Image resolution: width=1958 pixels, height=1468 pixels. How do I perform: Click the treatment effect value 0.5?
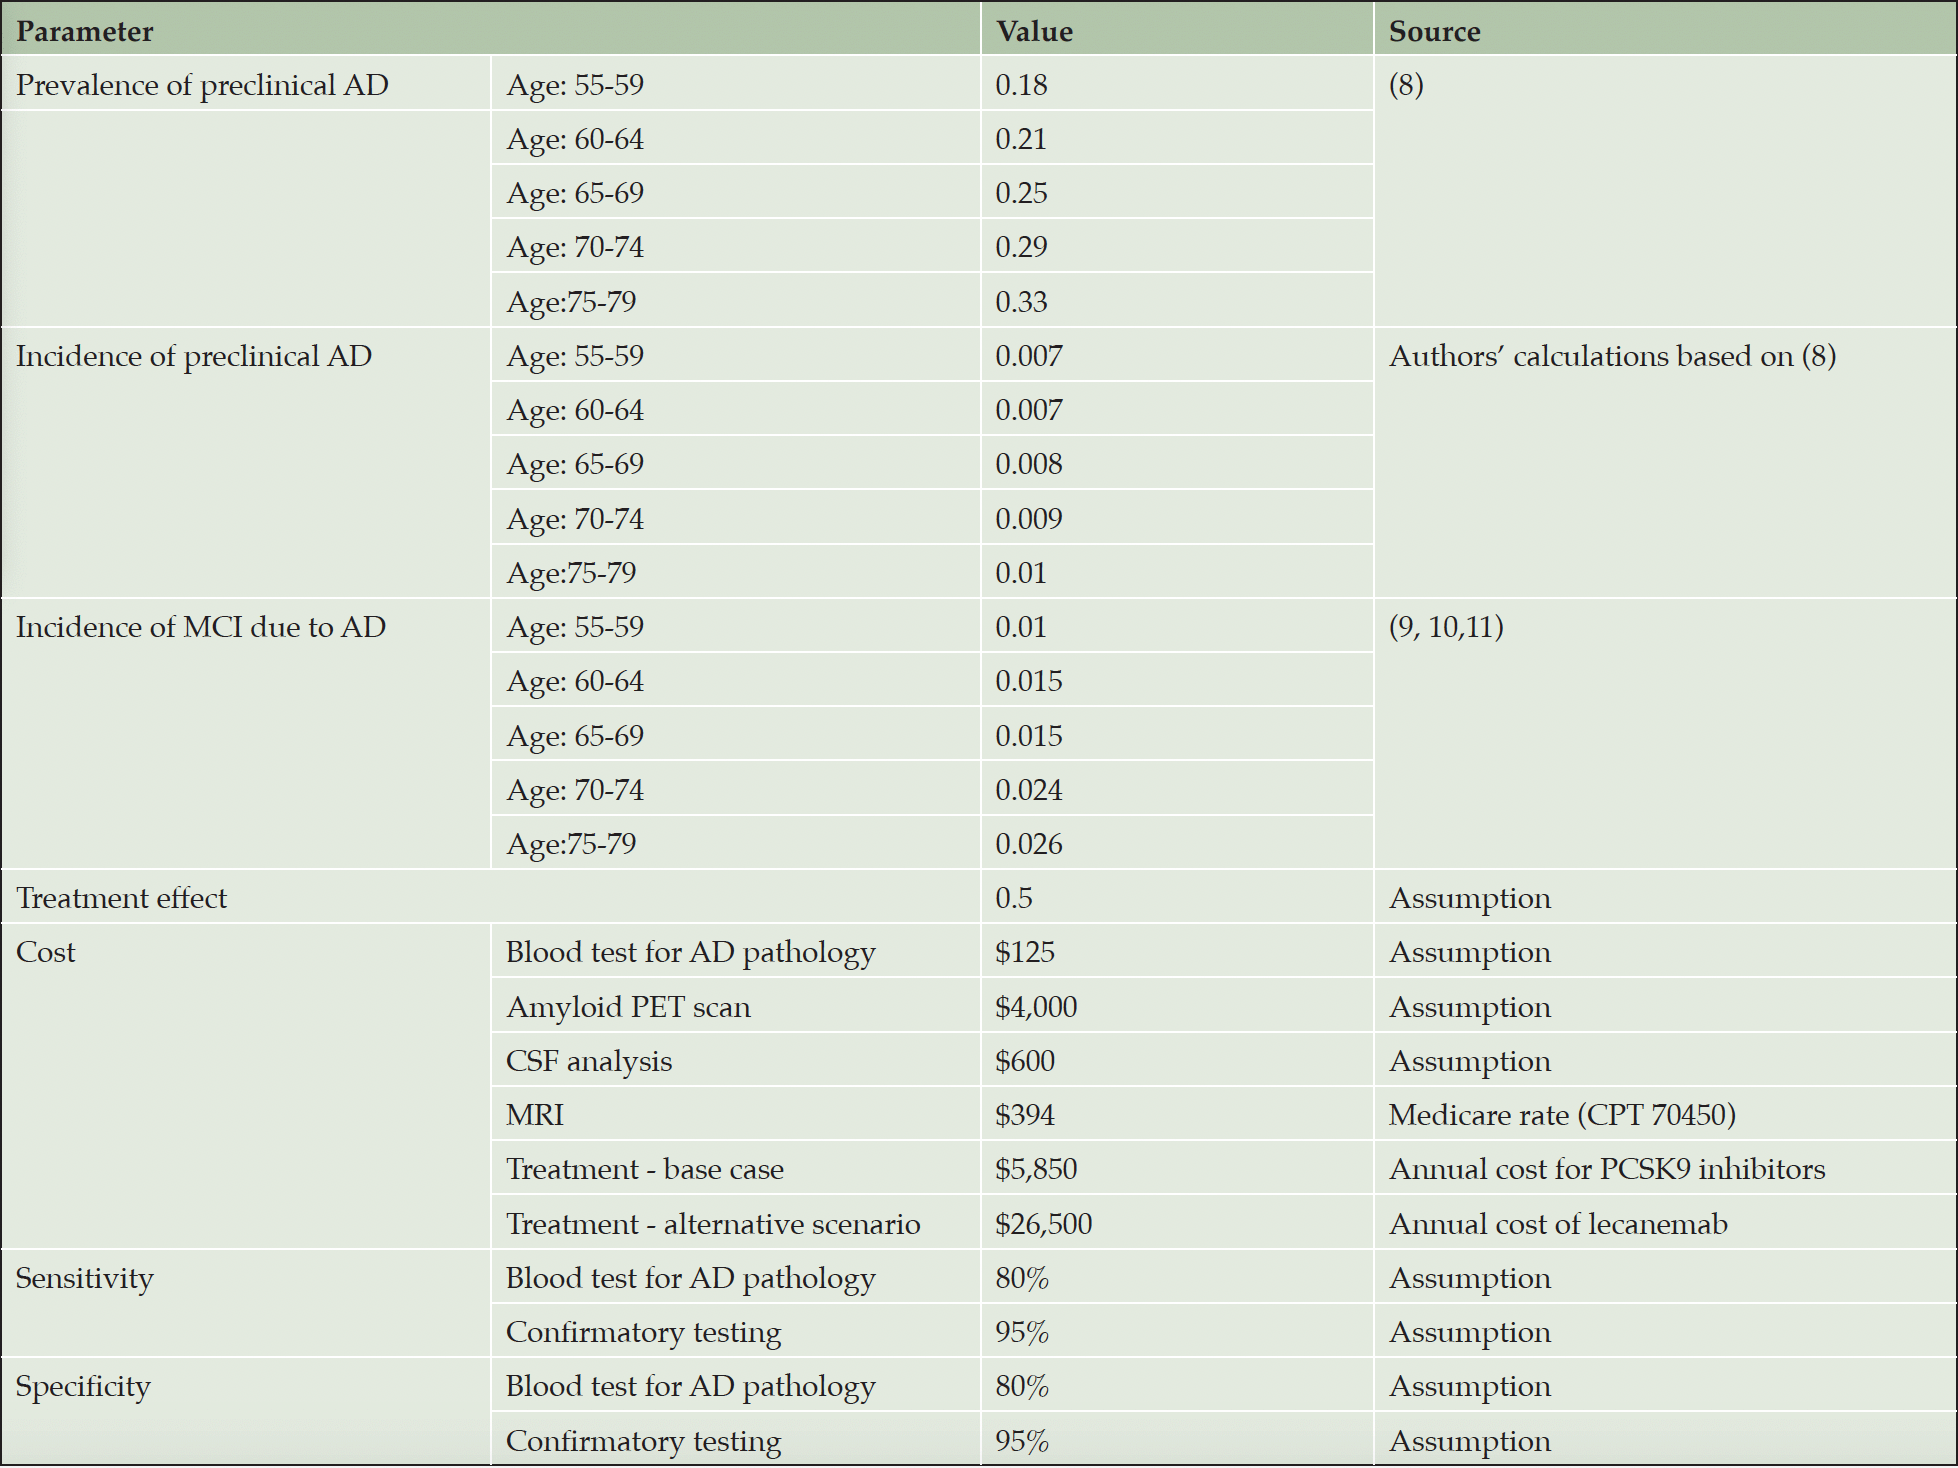[x=1014, y=899]
